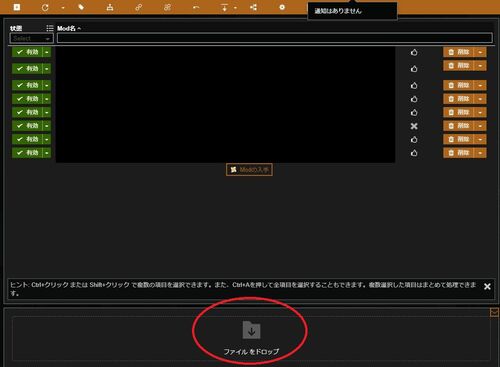
Task: Open the column list toggle icon
Action: (x=50, y=28)
